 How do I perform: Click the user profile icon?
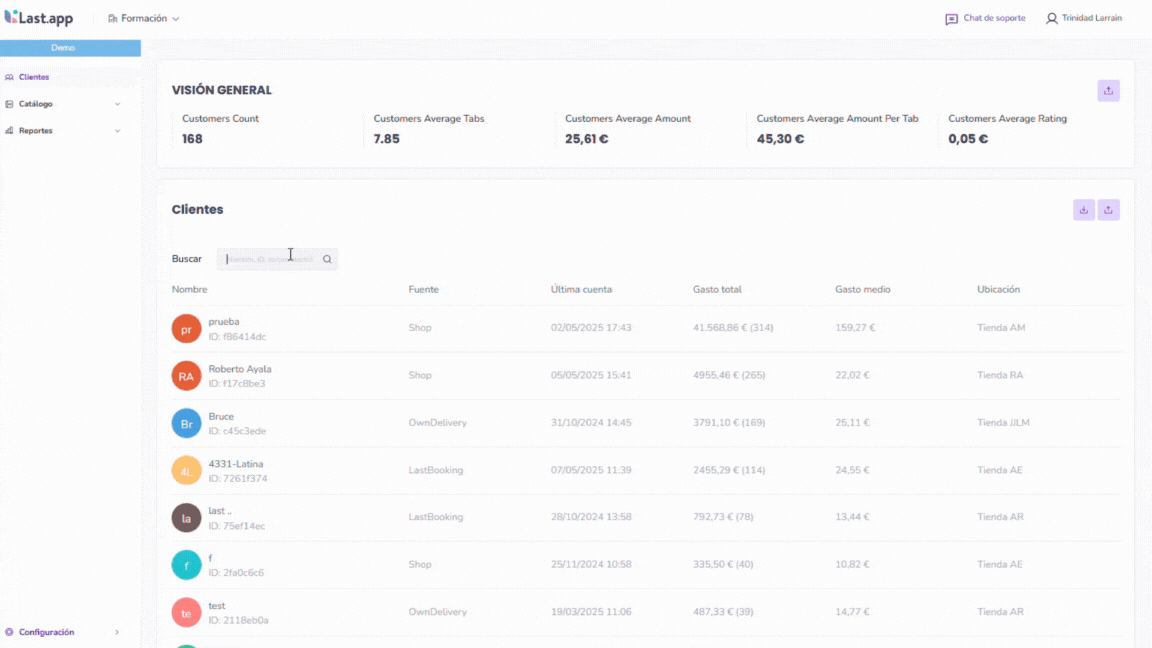tap(1051, 19)
